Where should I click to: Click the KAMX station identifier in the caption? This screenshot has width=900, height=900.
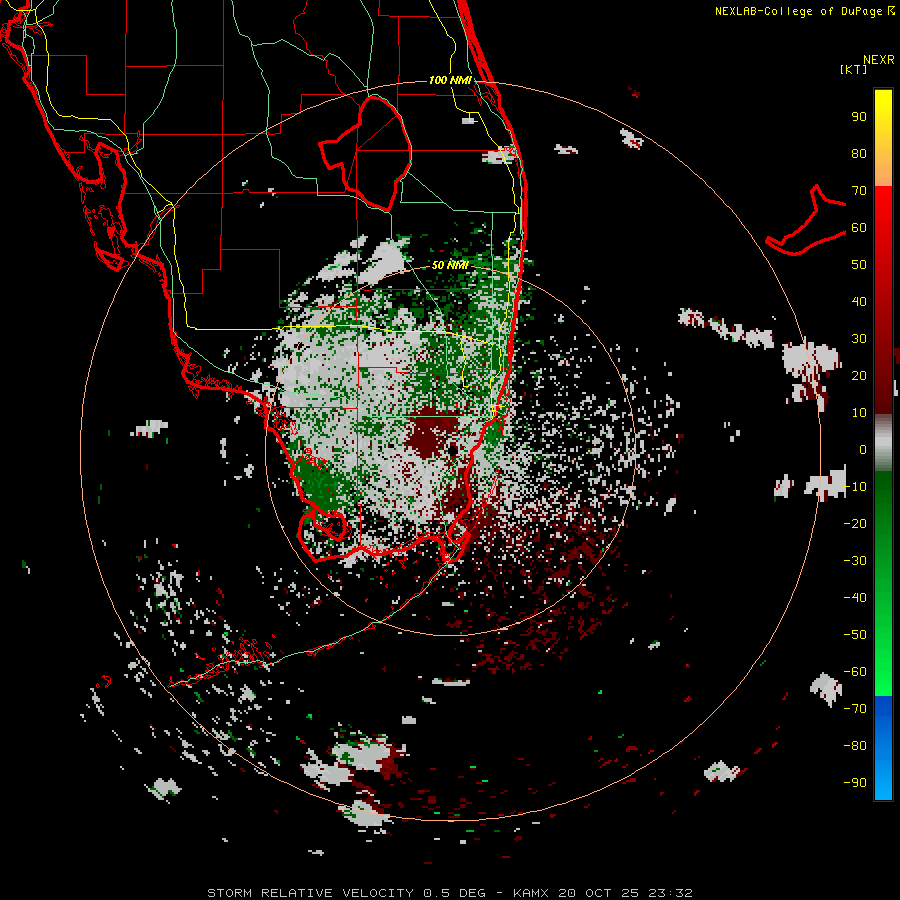click(x=531, y=893)
